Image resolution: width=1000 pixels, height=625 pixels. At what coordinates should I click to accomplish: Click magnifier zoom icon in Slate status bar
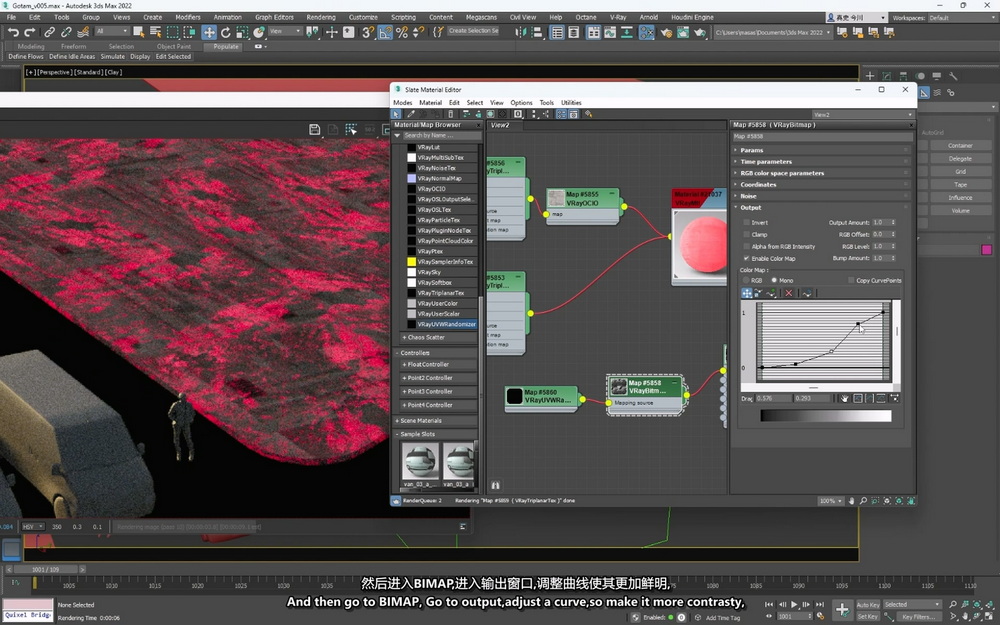(863, 501)
